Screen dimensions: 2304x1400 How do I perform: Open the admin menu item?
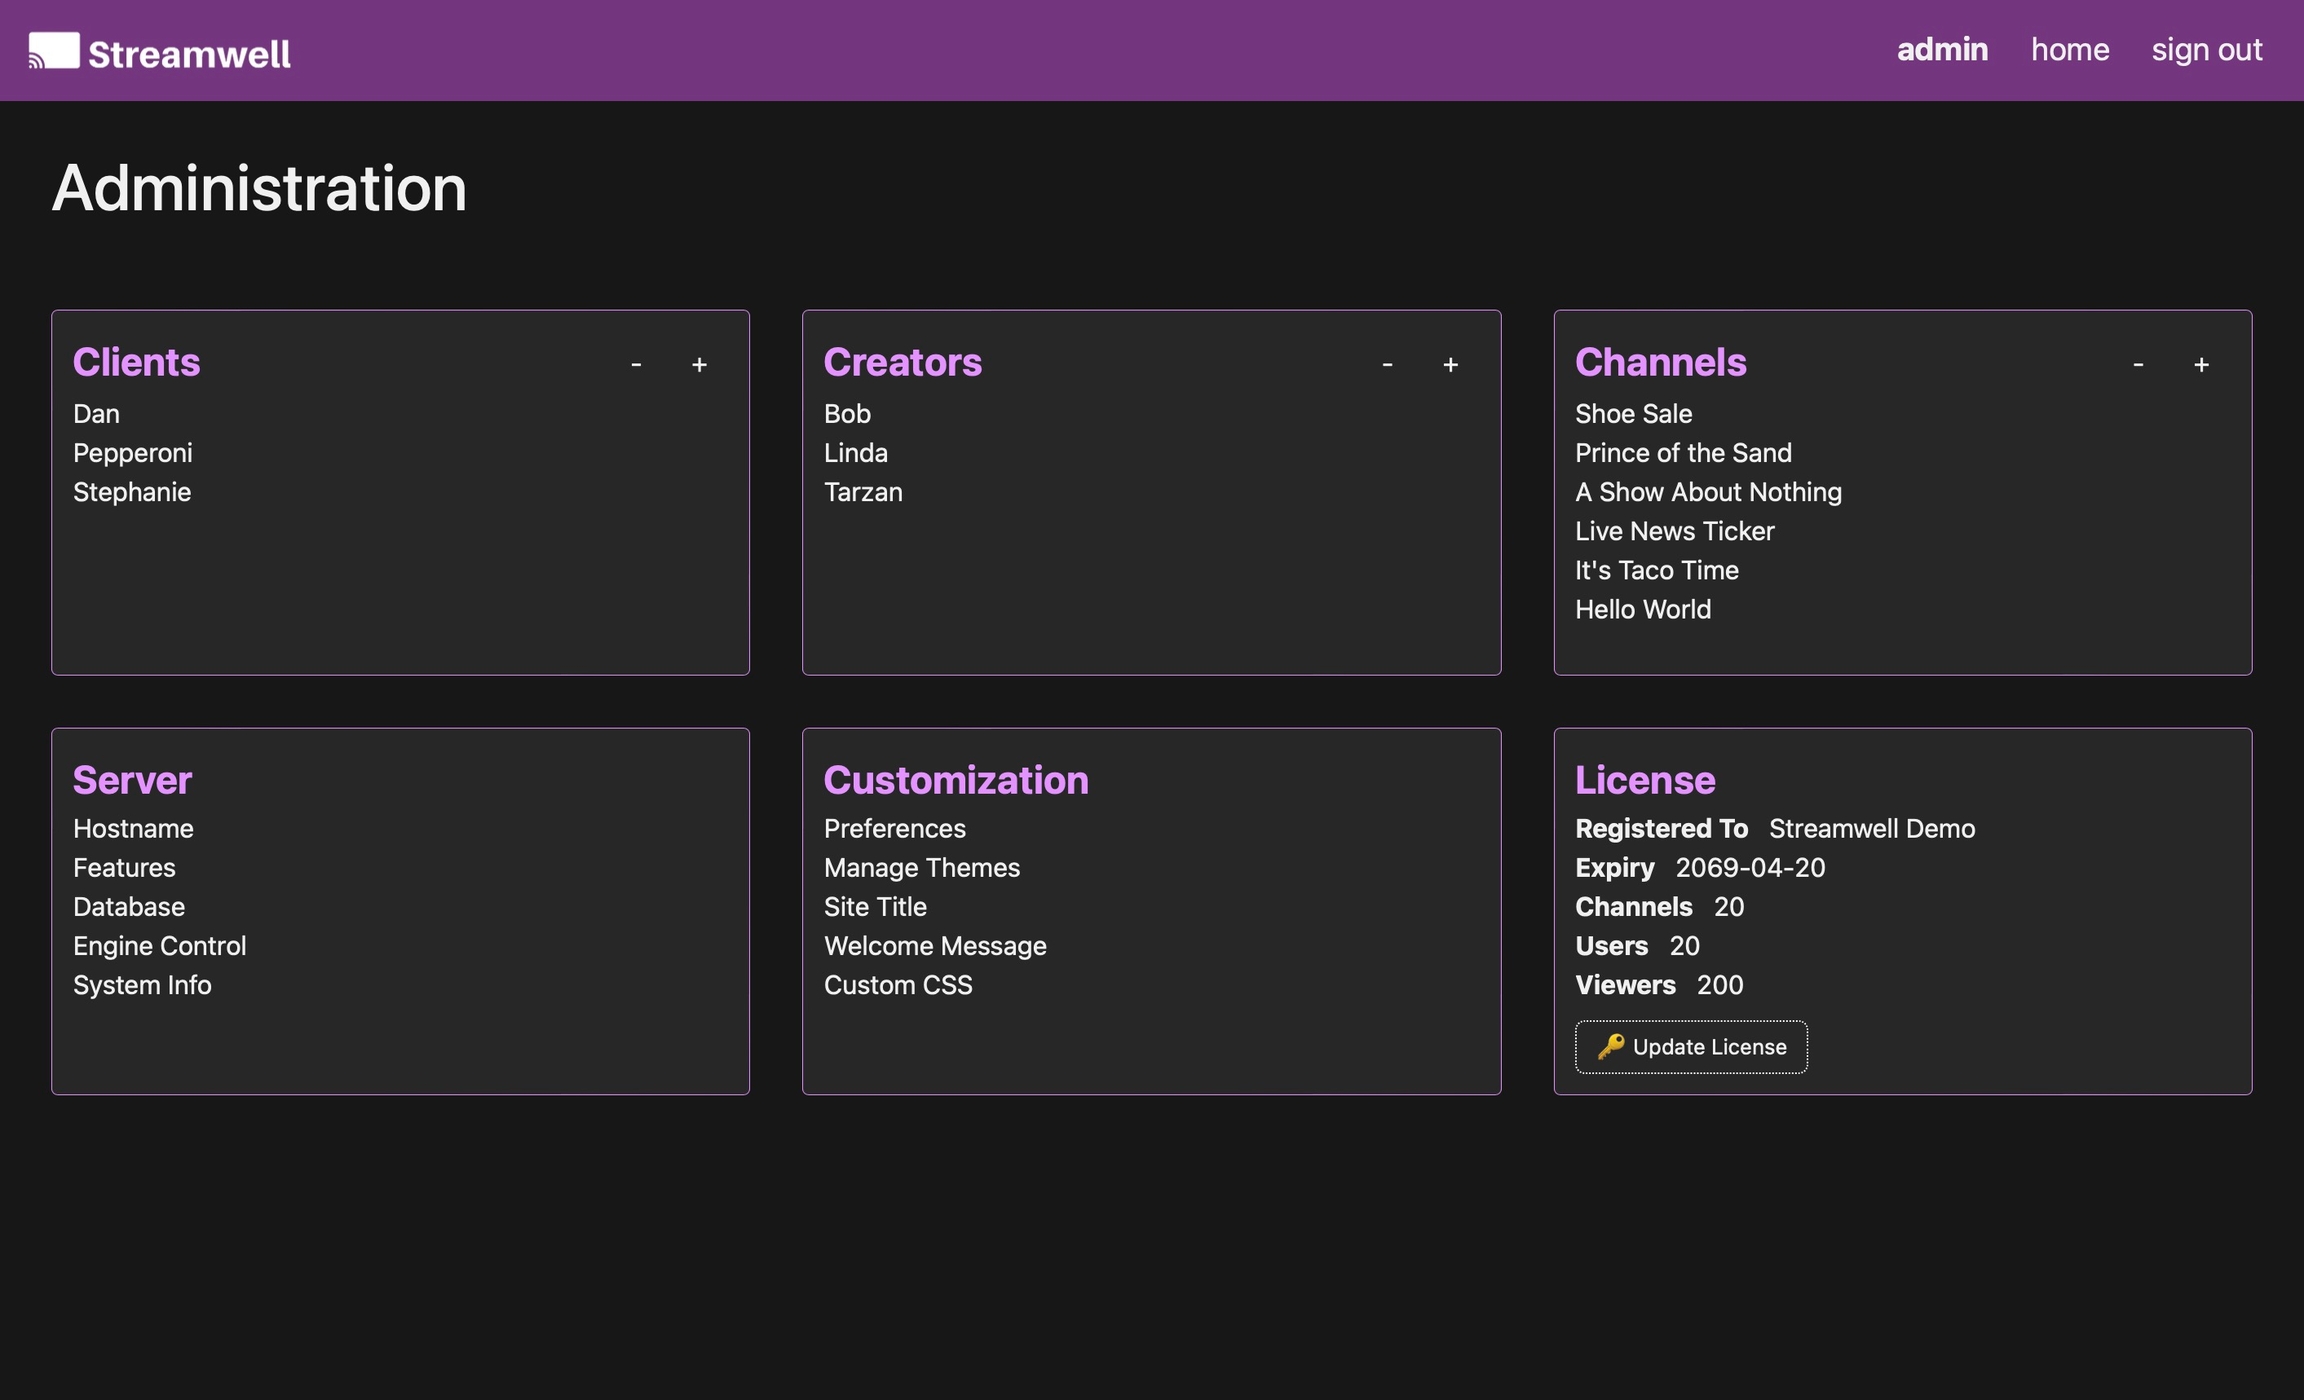pos(1942,50)
